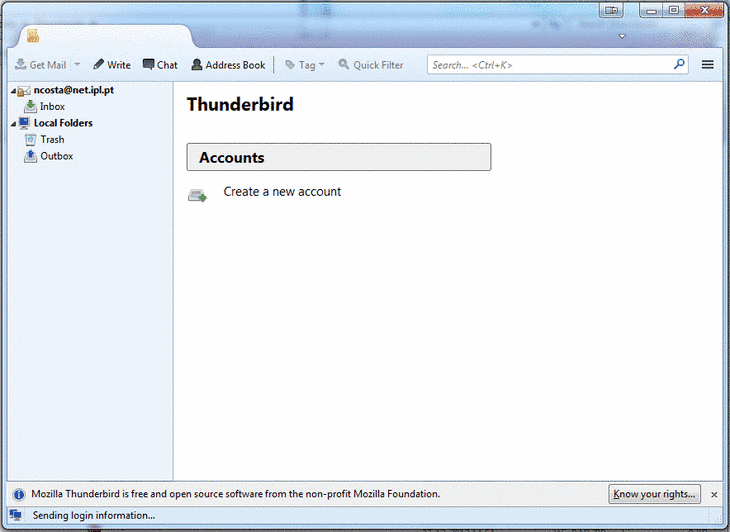Click the Get Mail button
The image size is (730, 532).
click(41, 65)
